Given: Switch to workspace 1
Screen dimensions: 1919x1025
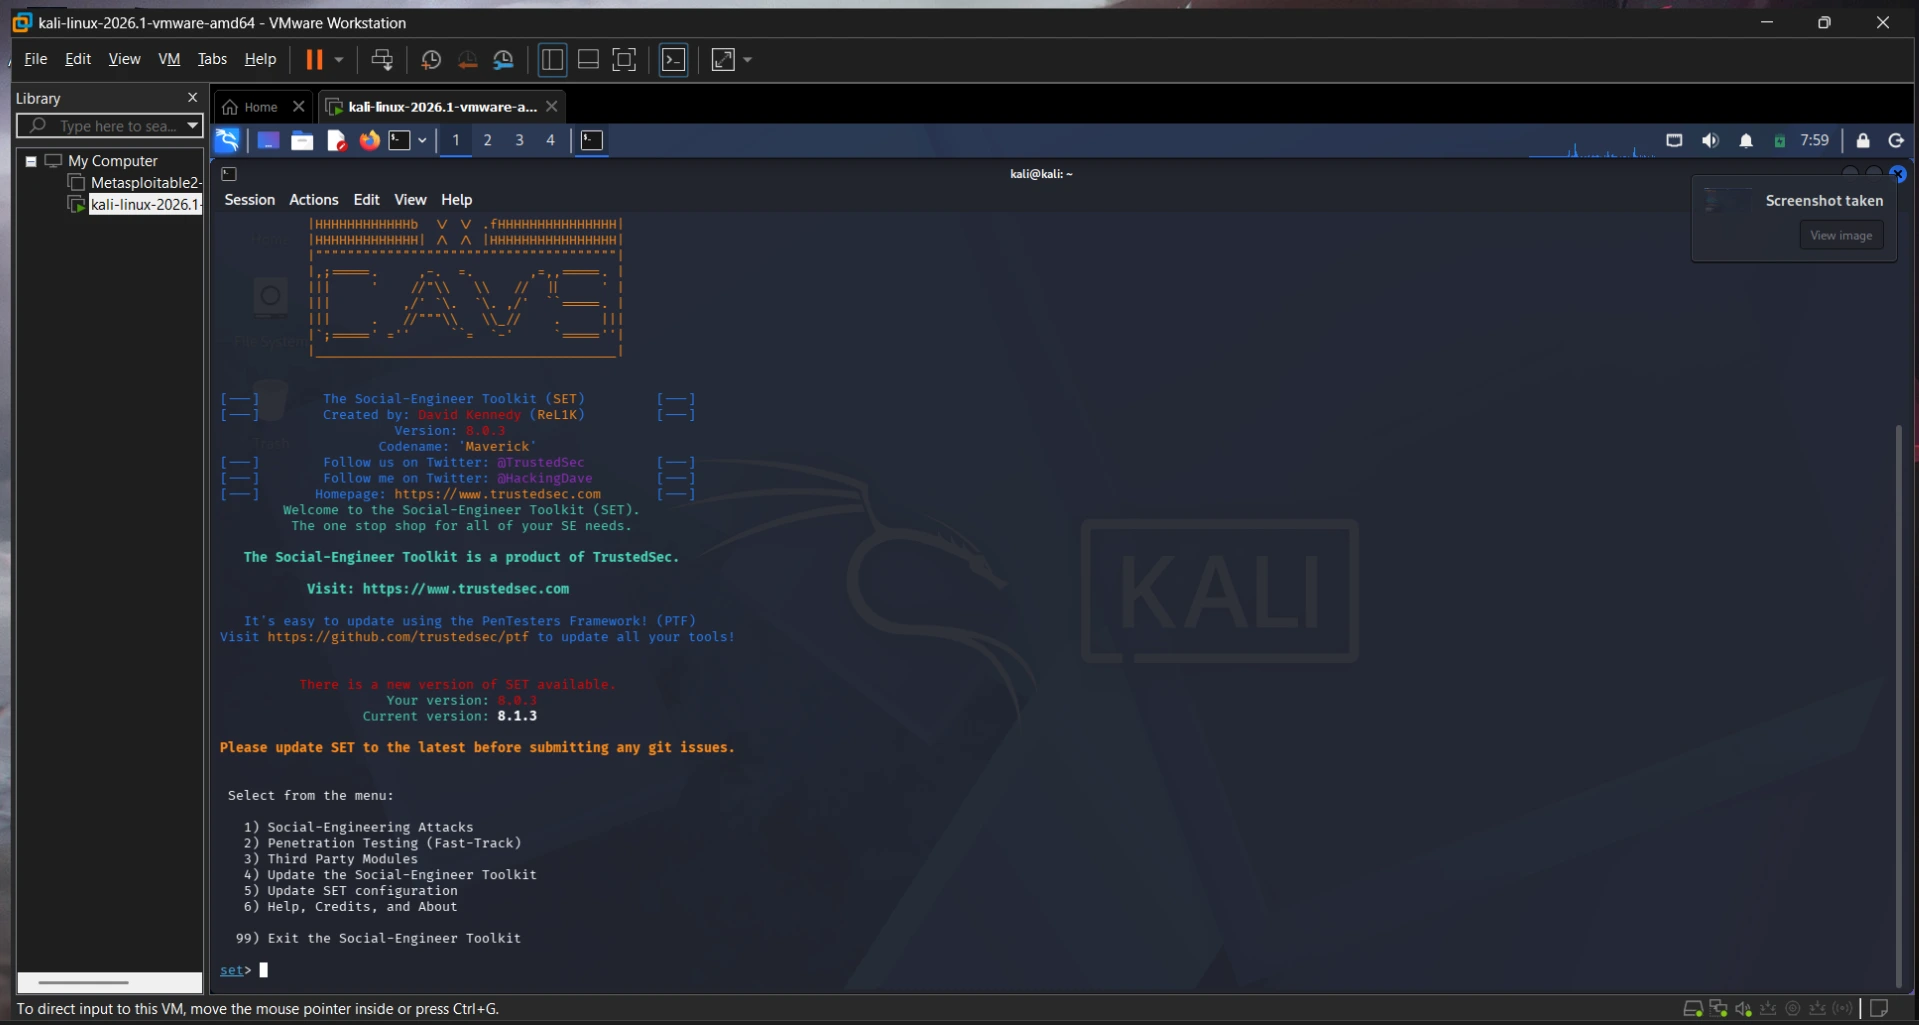Looking at the screenshot, I should coord(456,140).
